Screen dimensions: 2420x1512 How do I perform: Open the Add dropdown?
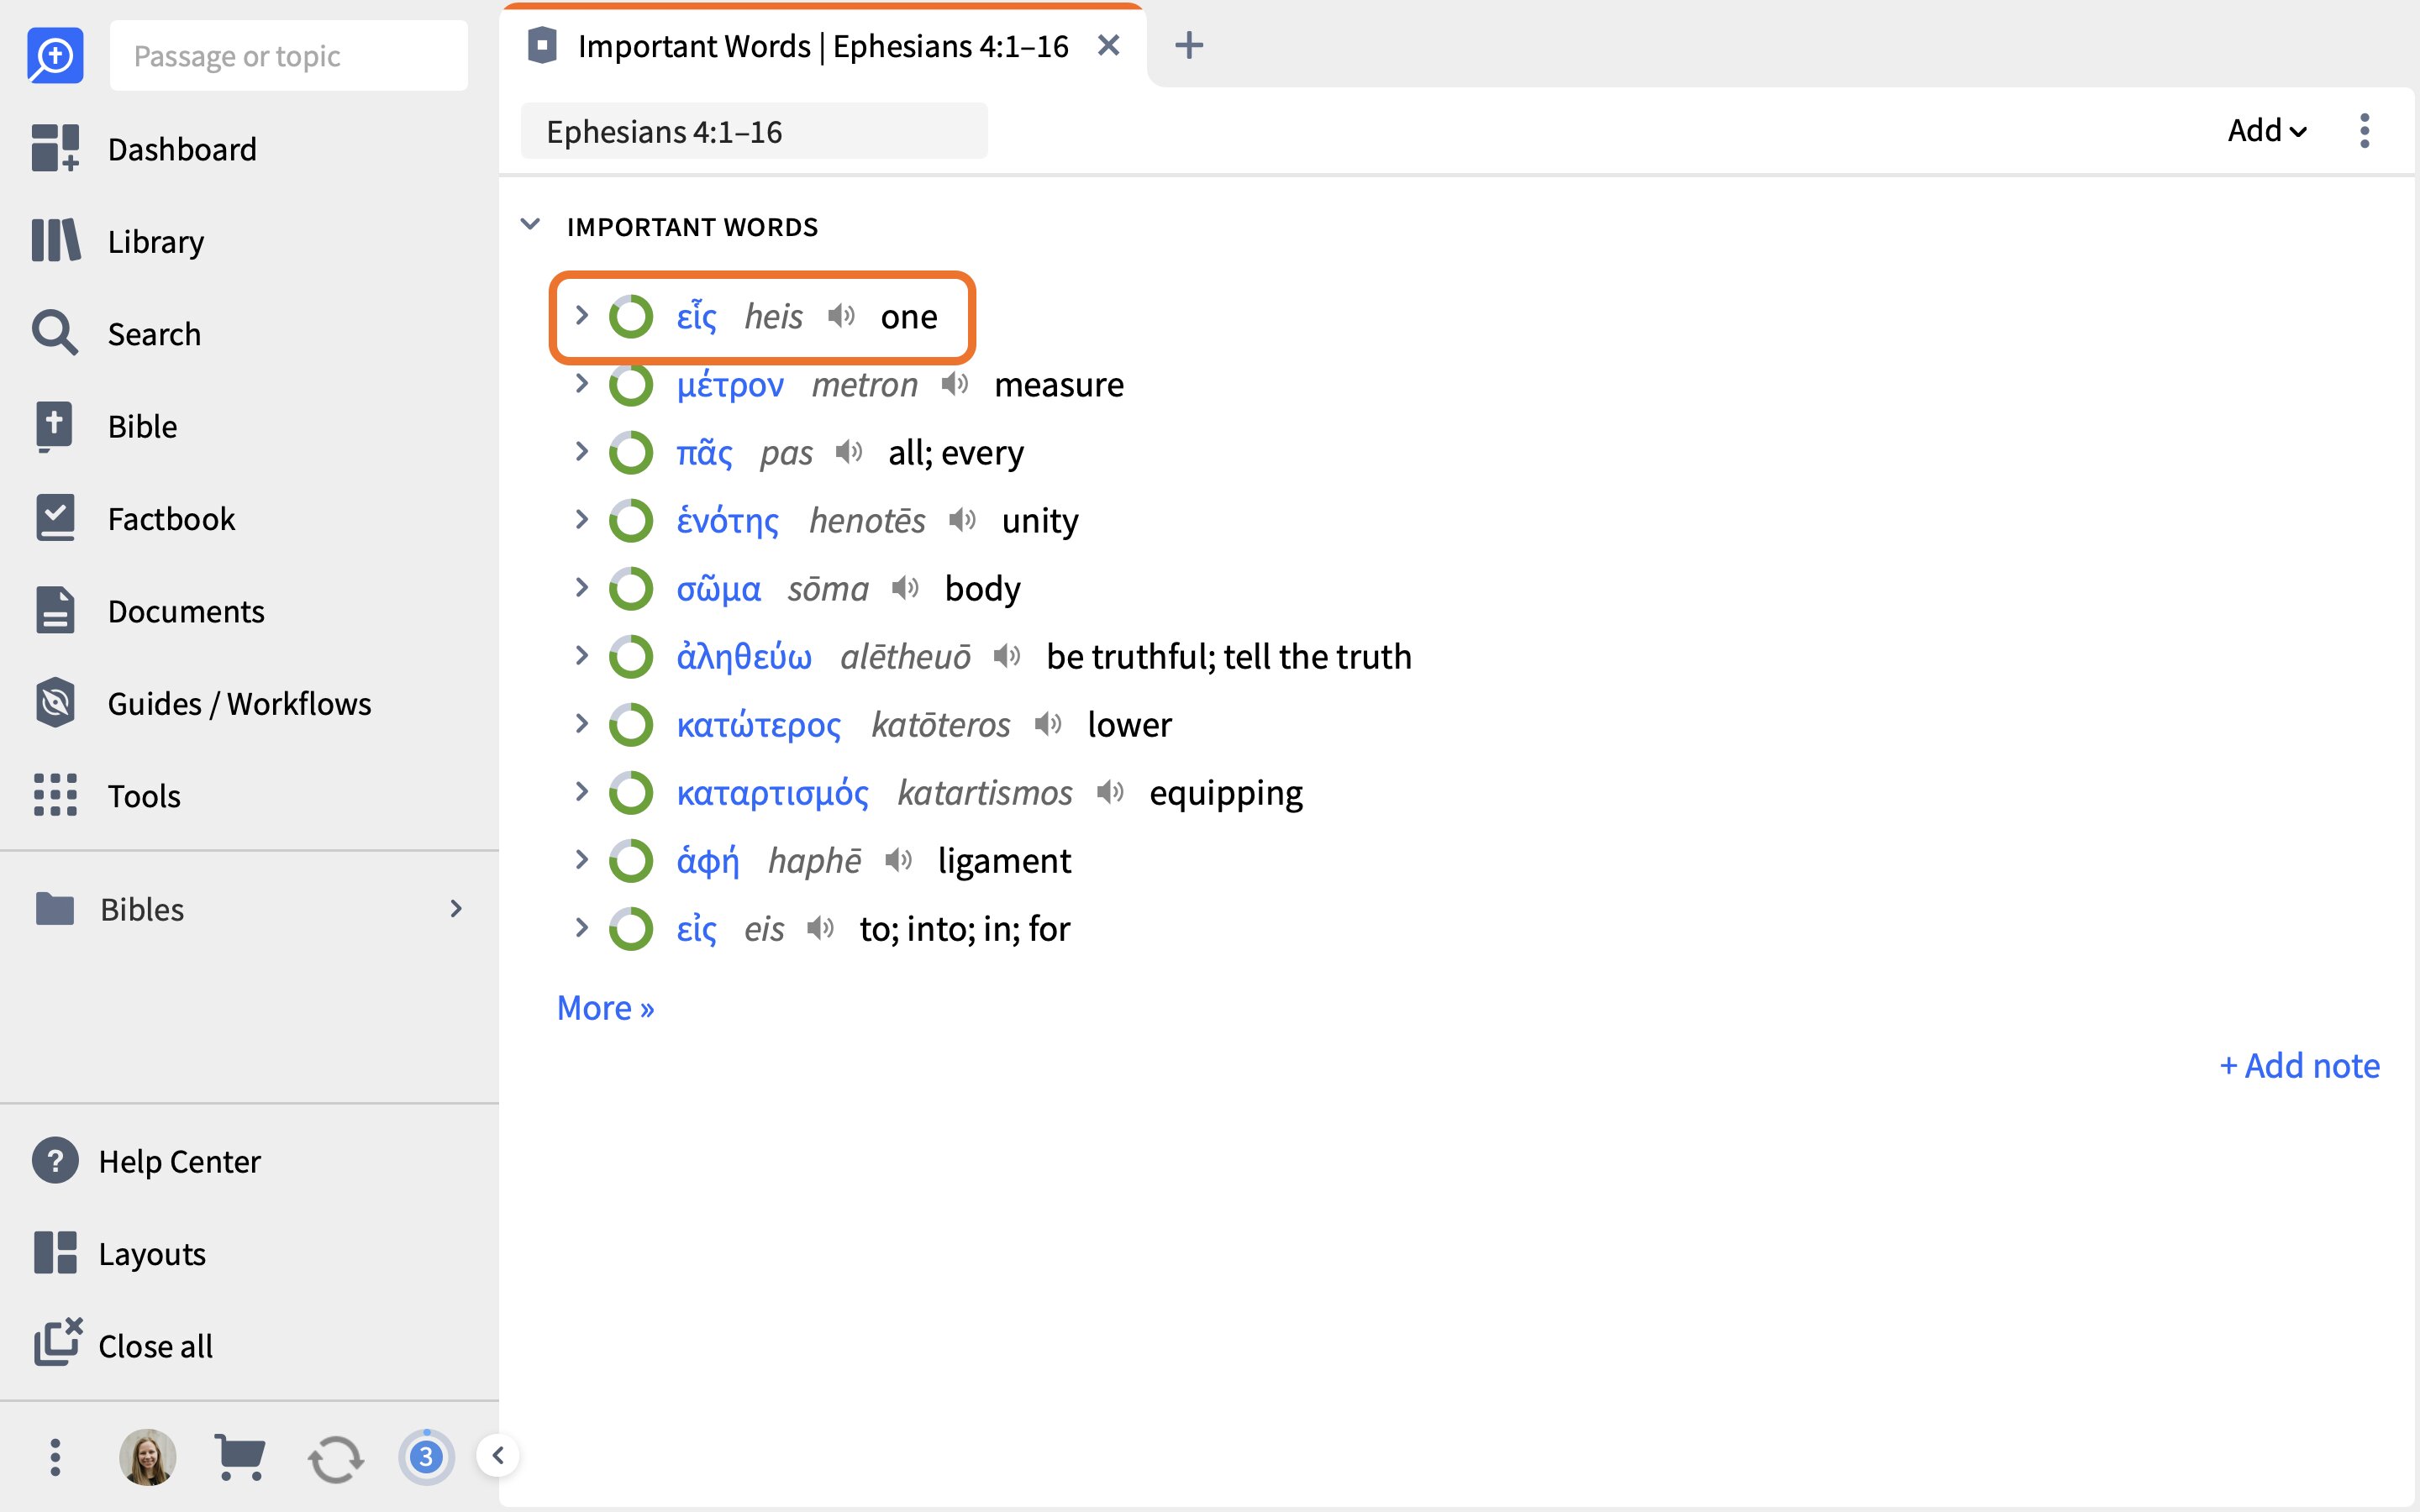coord(2266,131)
